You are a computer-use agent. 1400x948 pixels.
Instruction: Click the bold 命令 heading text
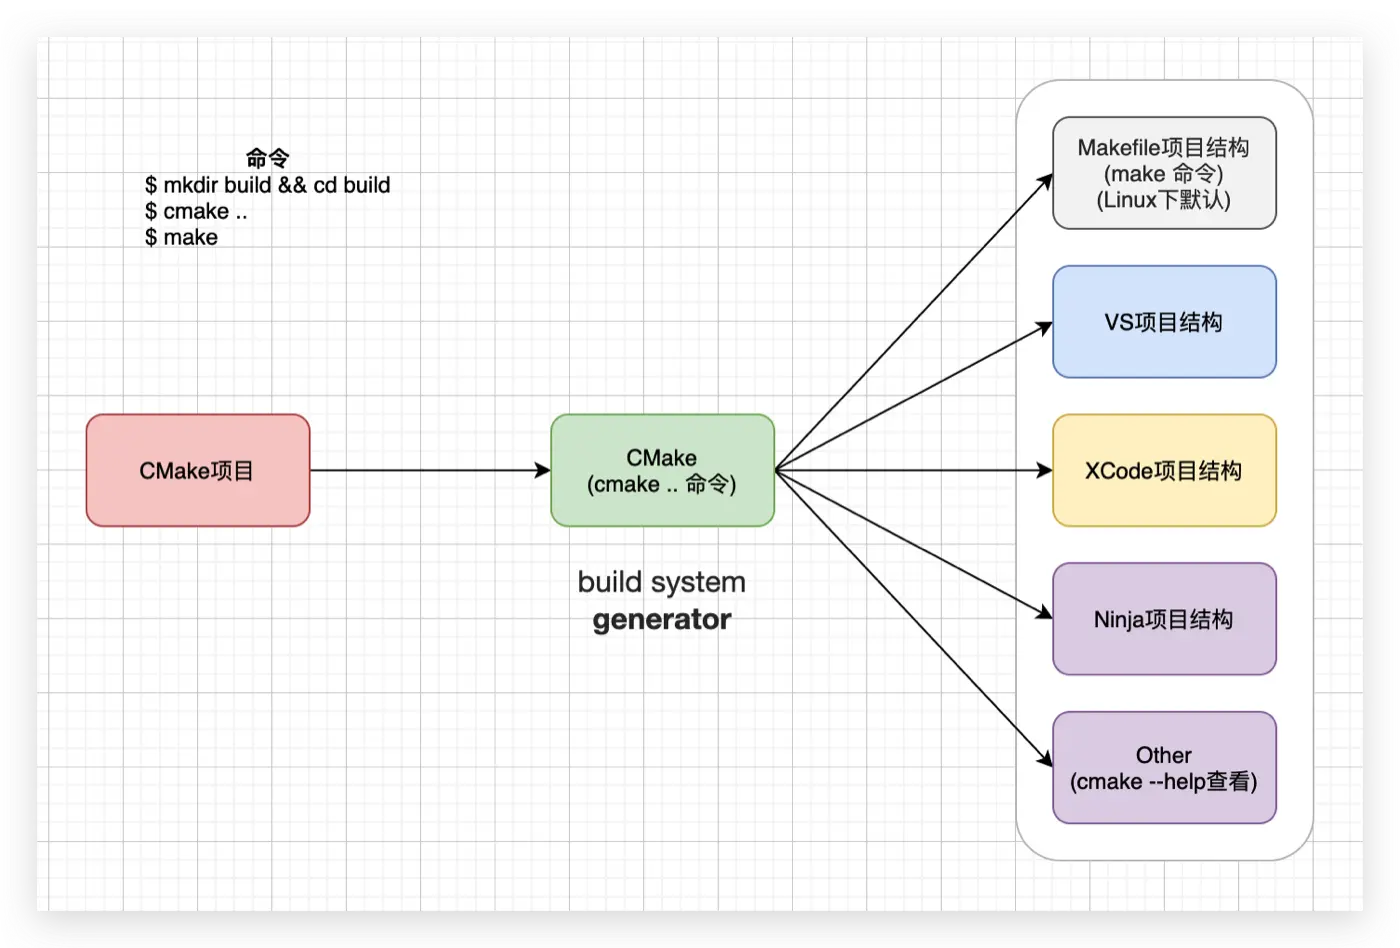coord(267,158)
